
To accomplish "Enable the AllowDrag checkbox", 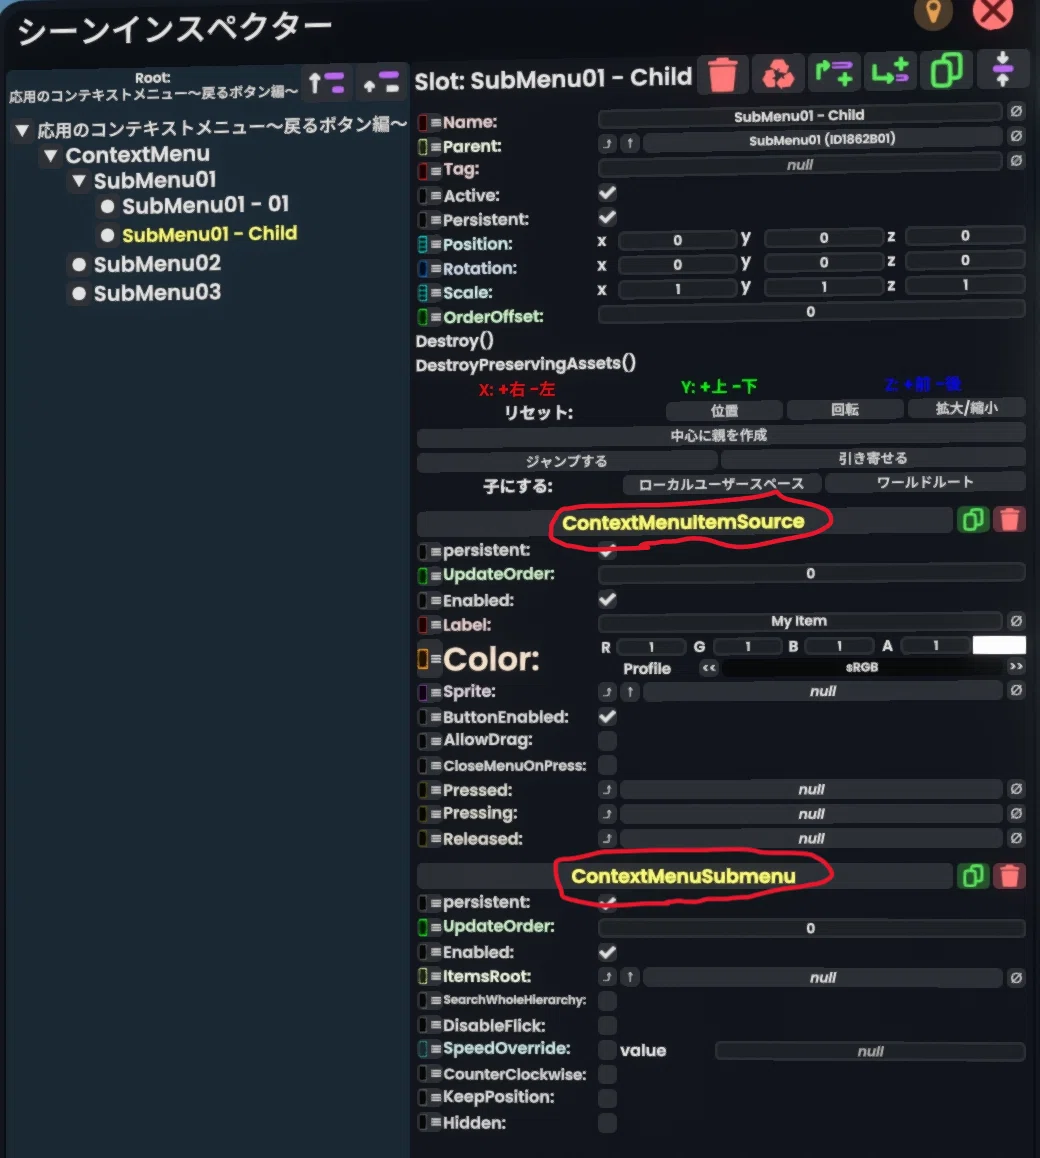I will pos(607,740).
